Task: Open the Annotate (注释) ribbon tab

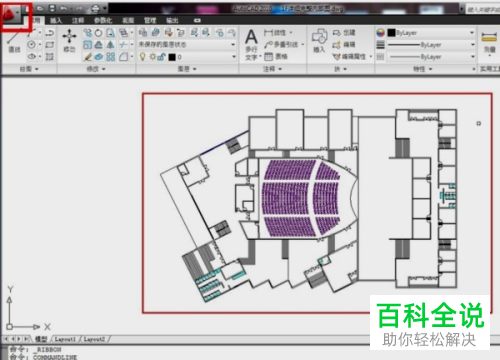Action: [78, 20]
